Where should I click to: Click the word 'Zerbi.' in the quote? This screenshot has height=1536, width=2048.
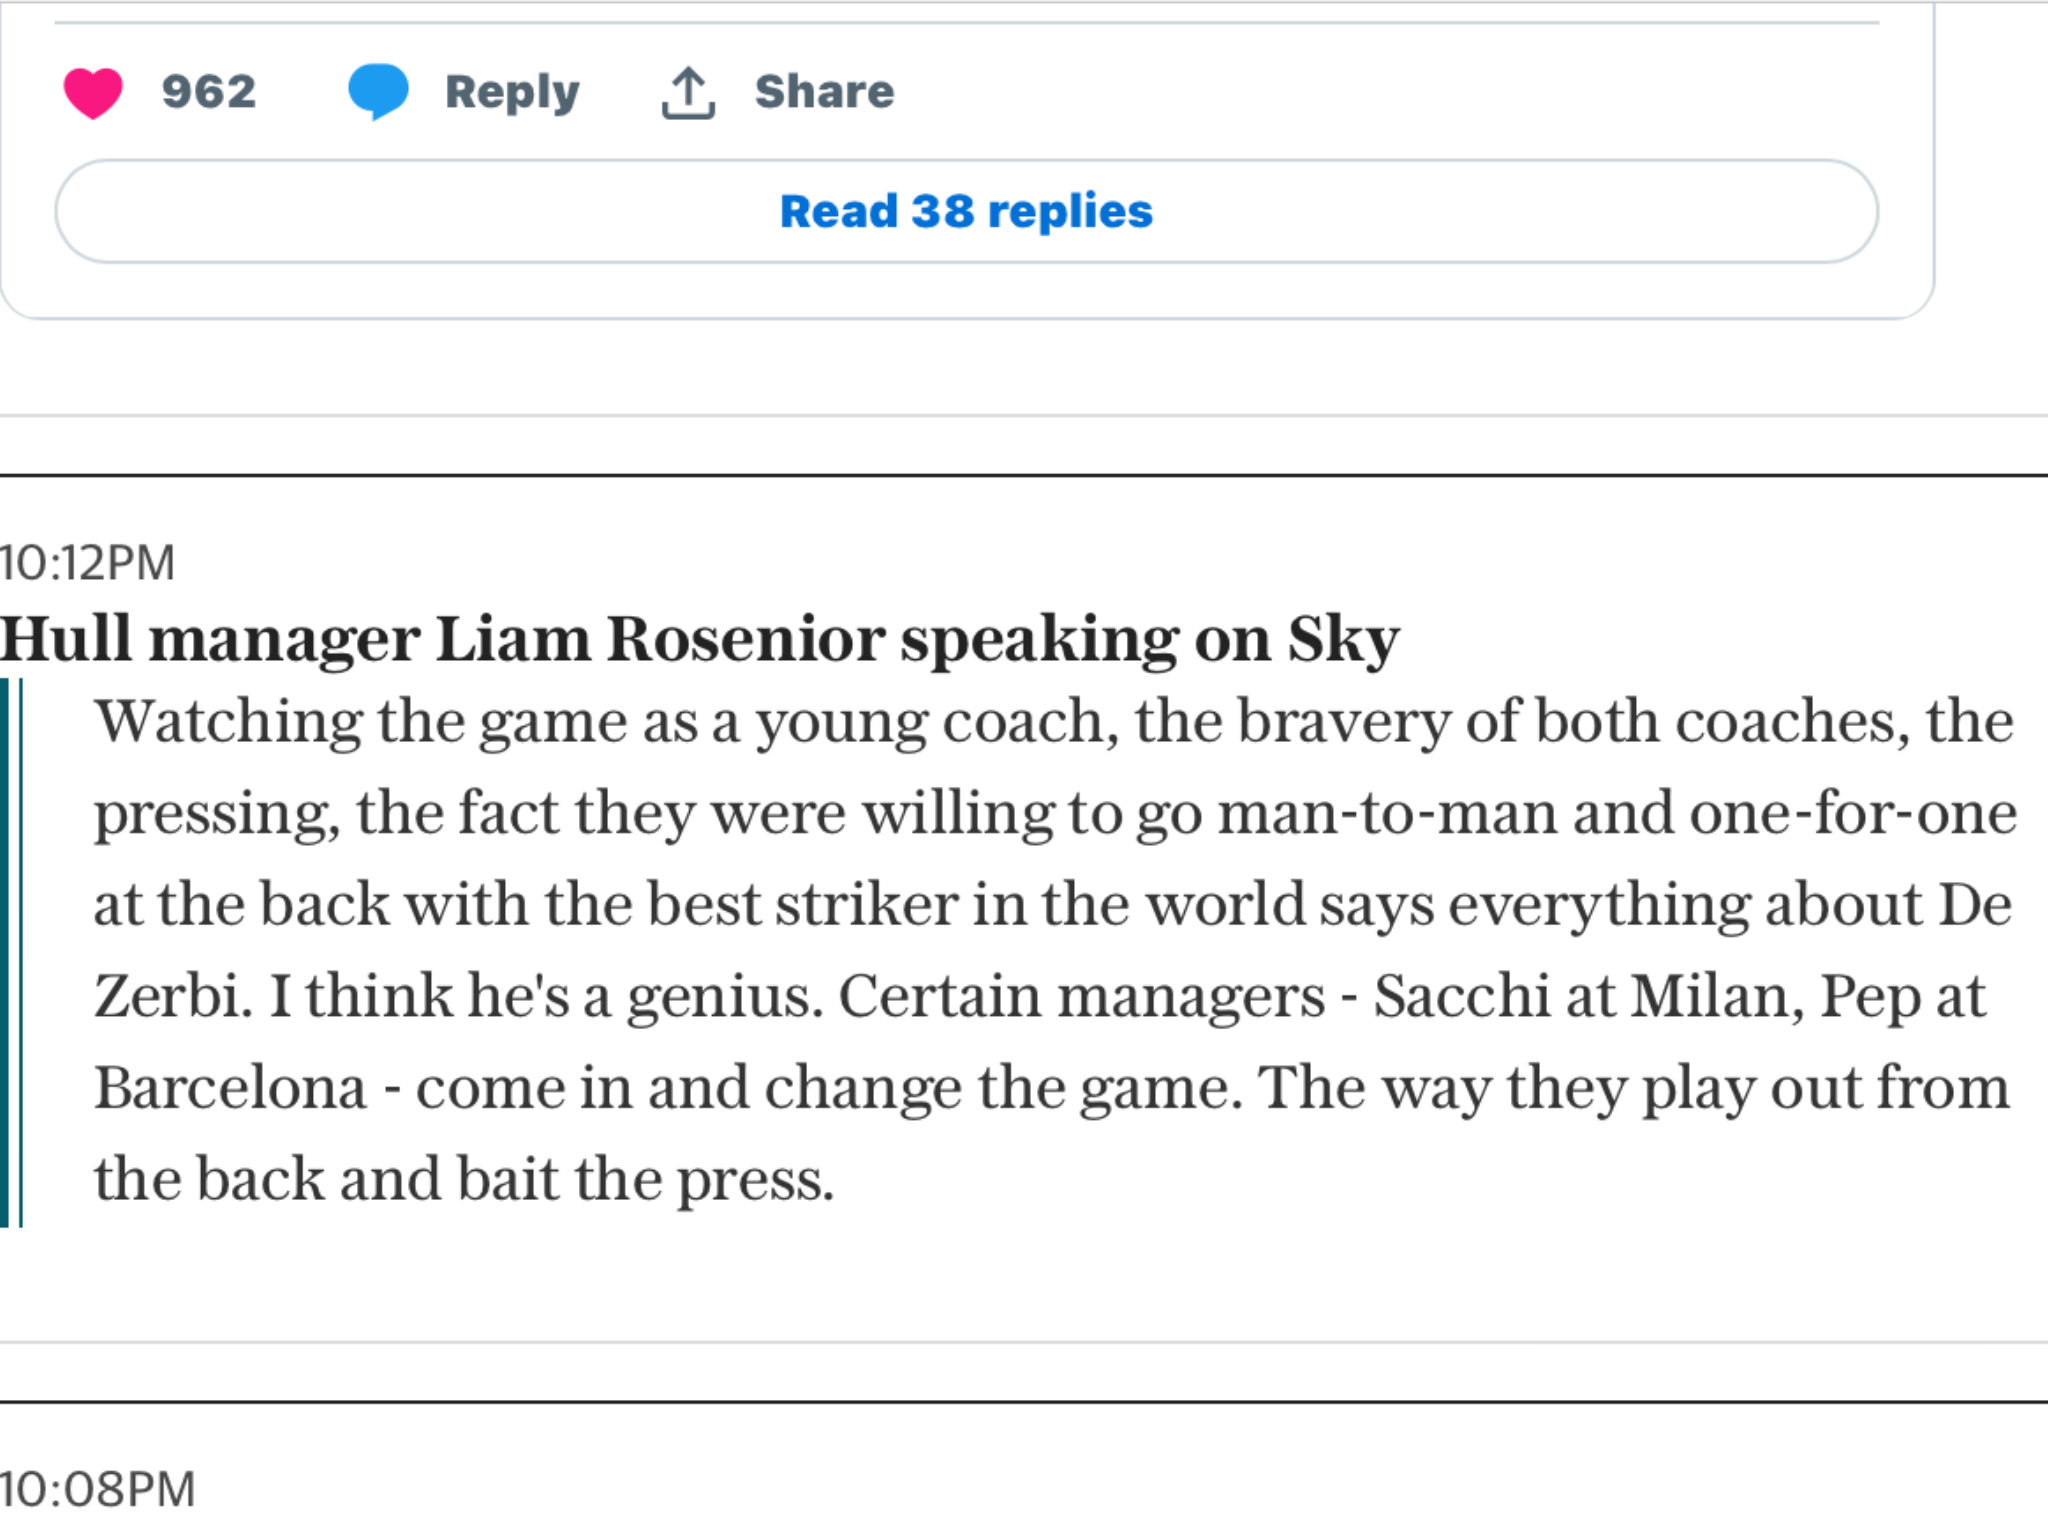(174, 997)
